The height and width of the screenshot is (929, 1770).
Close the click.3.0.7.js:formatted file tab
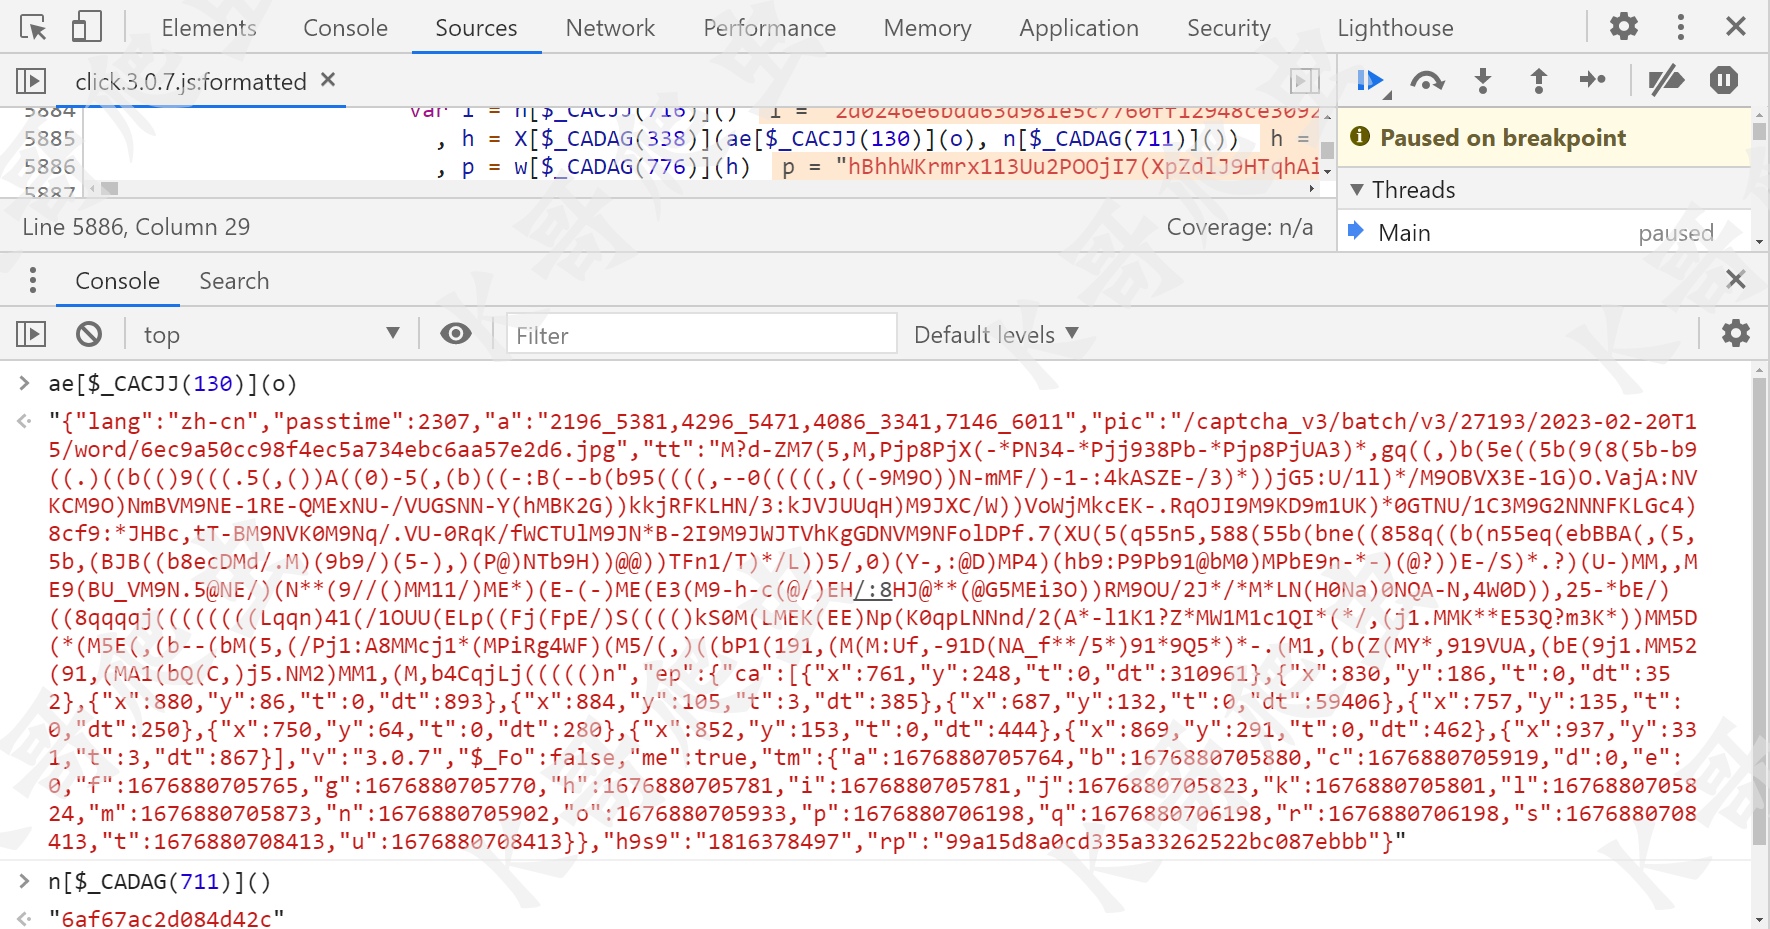click(x=328, y=80)
